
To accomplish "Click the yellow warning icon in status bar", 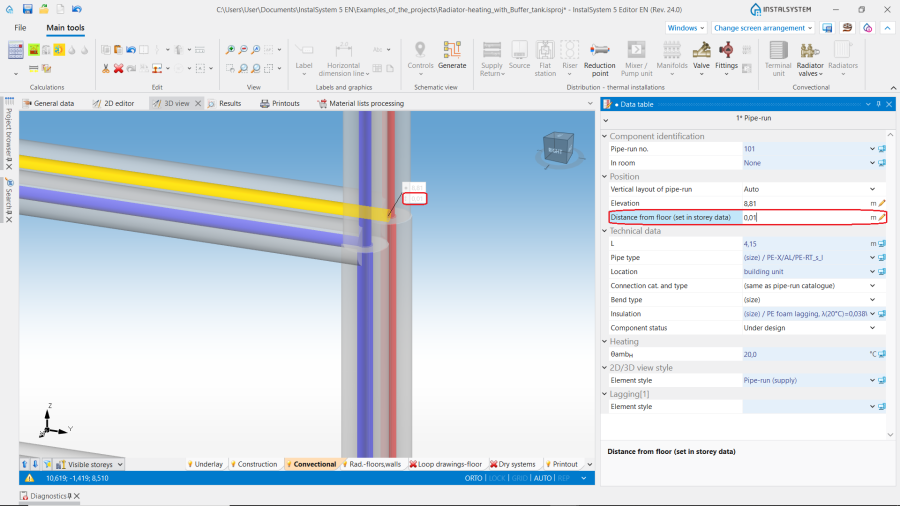I will click(x=29, y=478).
